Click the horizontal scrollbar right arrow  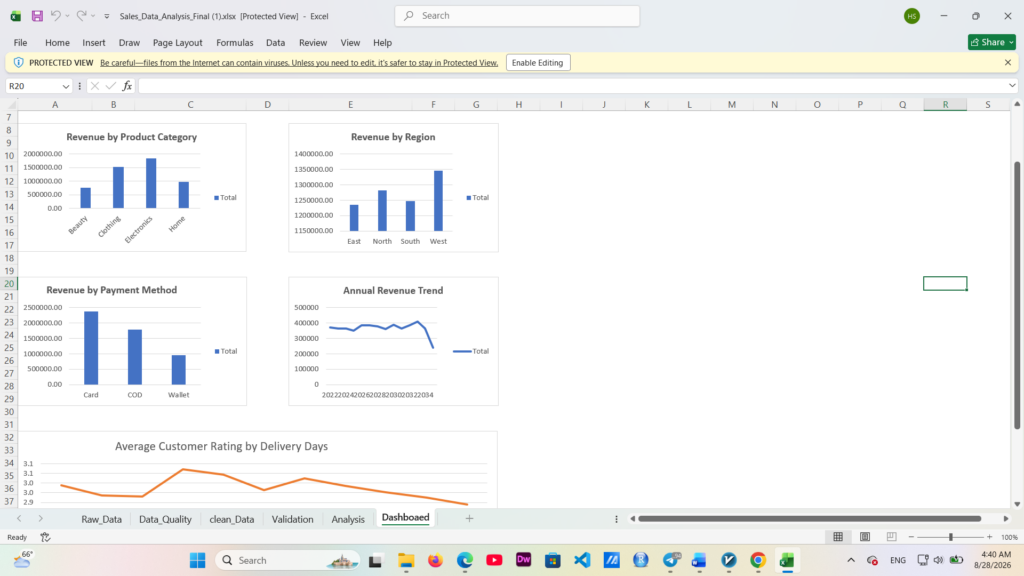pos(1006,519)
